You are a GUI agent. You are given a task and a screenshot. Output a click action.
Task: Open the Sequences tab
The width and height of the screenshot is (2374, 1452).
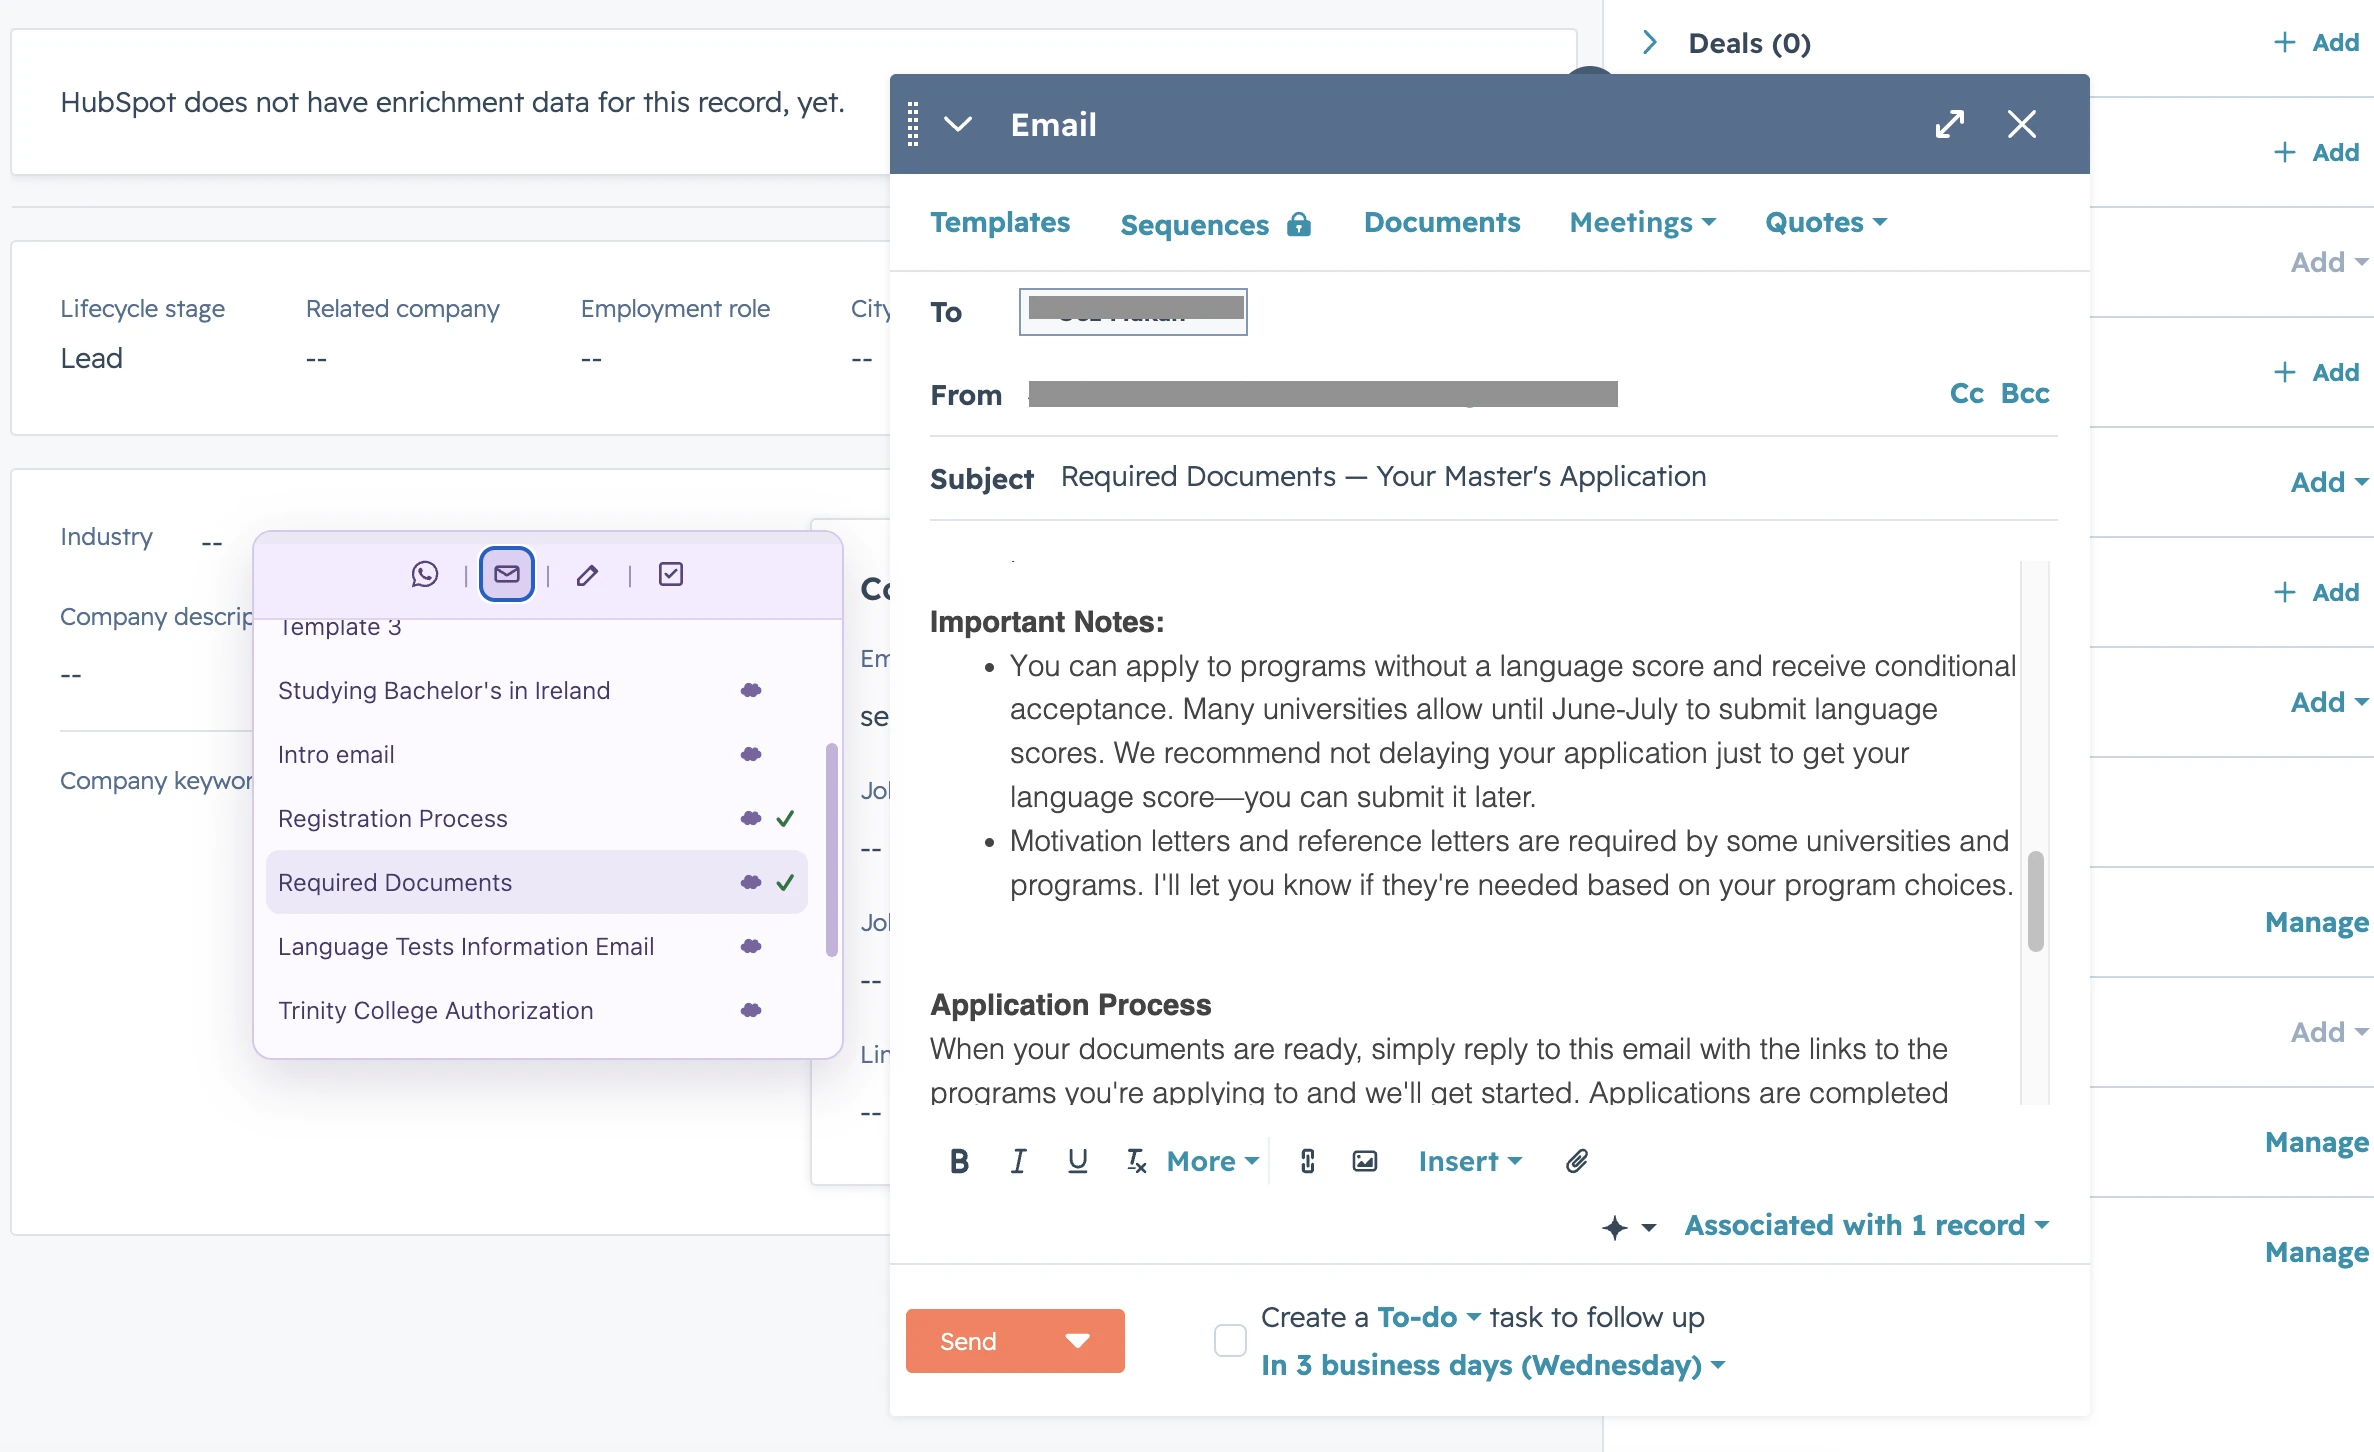(x=1194, y=225)
